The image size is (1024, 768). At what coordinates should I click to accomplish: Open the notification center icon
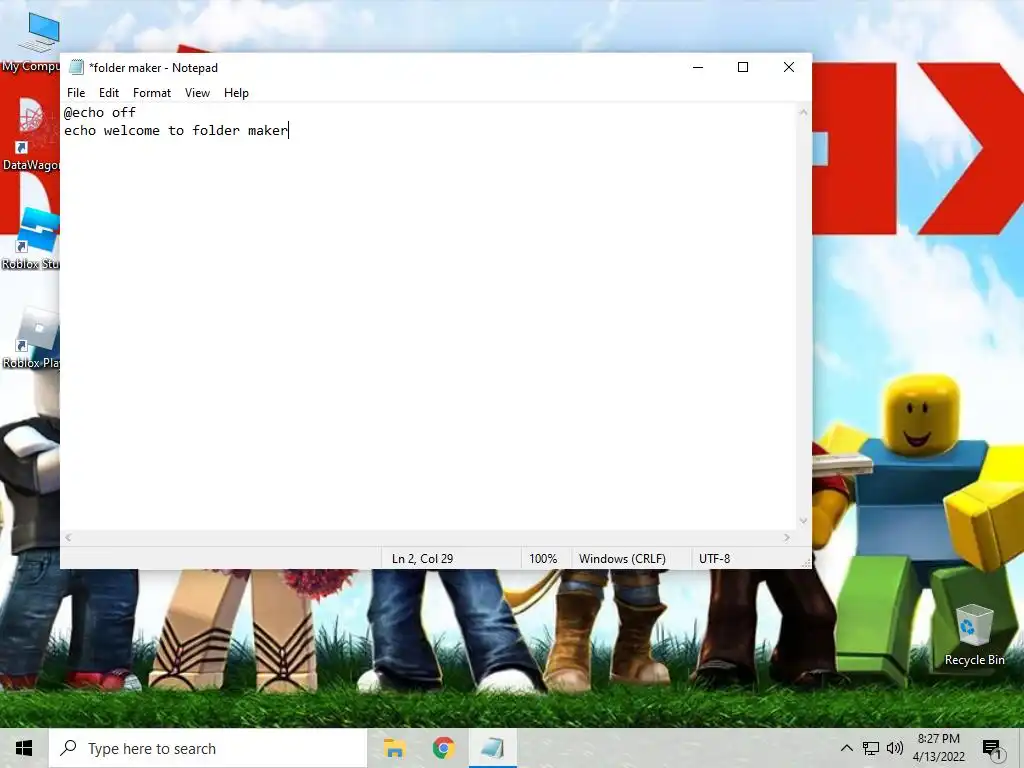pos(993,748)
